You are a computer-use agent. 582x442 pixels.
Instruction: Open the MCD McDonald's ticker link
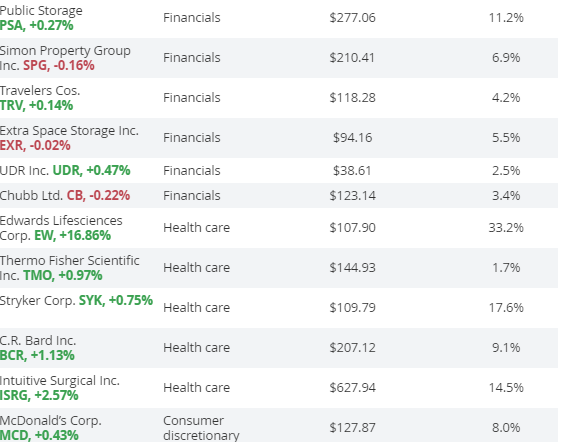[39, 435]
